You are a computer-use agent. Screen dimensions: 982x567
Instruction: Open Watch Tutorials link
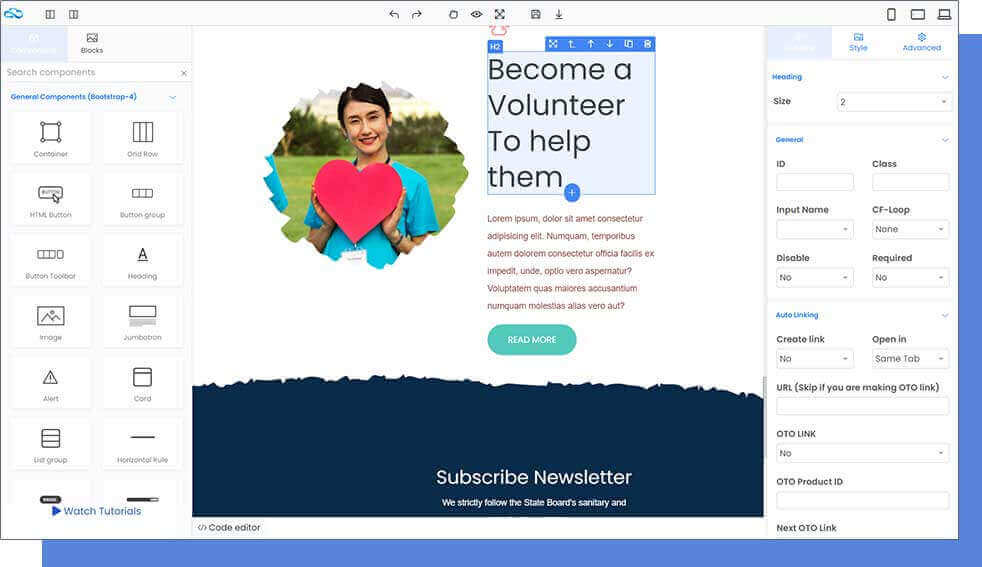(x=96, y=511)
